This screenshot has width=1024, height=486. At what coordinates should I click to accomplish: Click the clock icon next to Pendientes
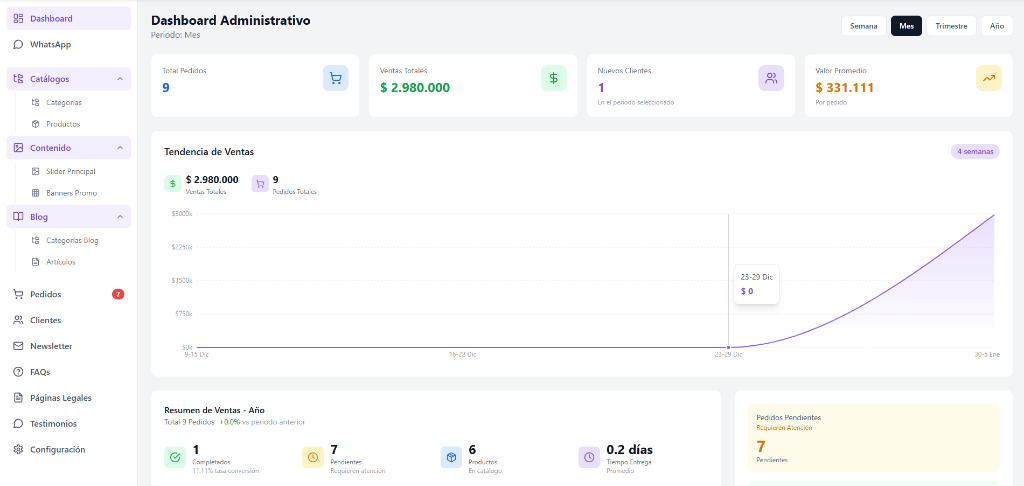(x=313, y=457)
